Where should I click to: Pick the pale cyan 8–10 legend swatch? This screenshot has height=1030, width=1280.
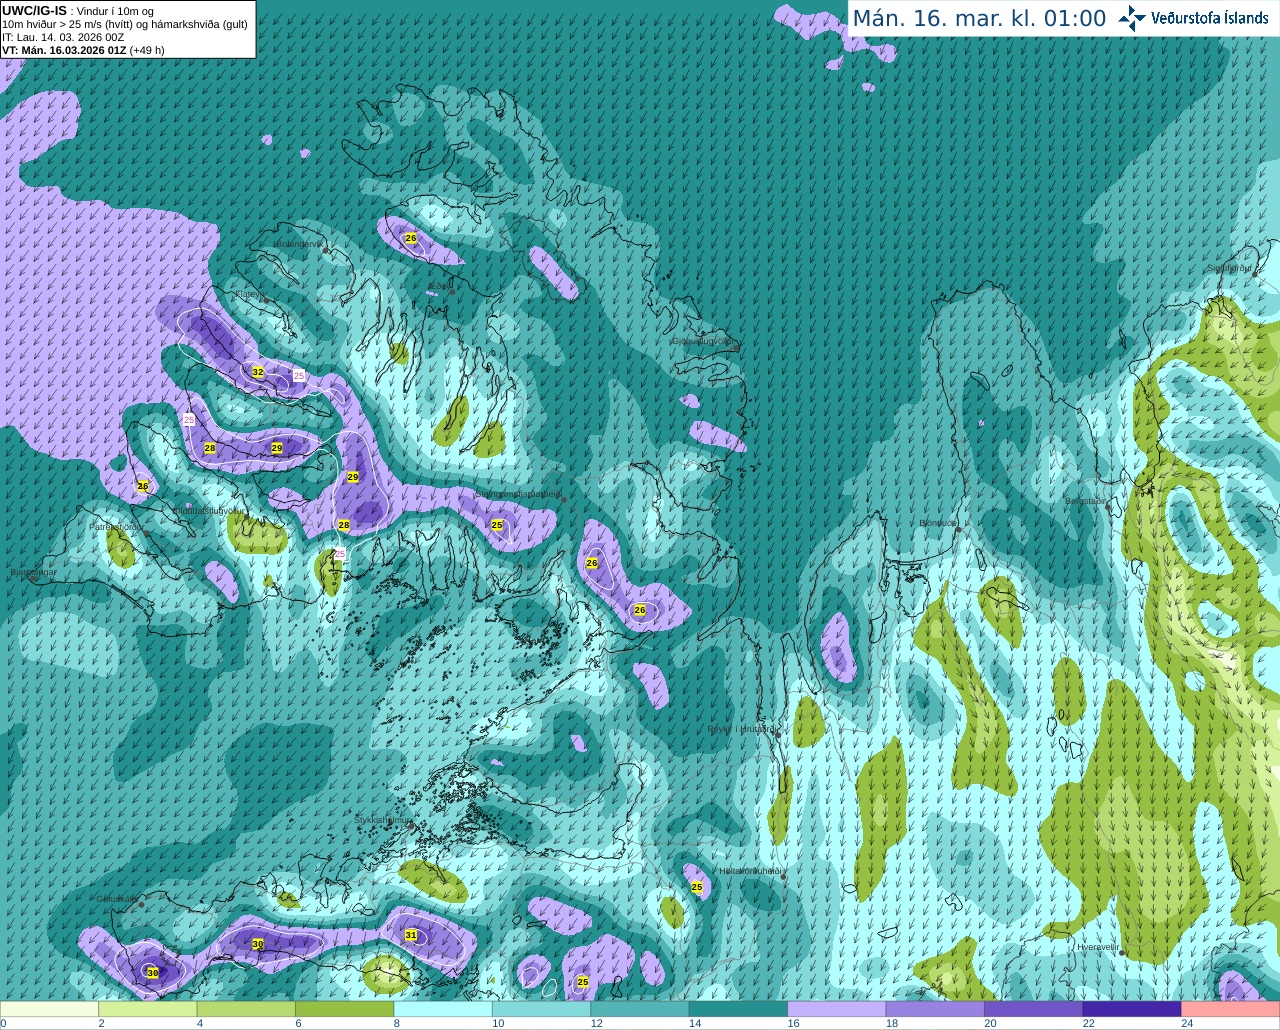pos(443,1009)
